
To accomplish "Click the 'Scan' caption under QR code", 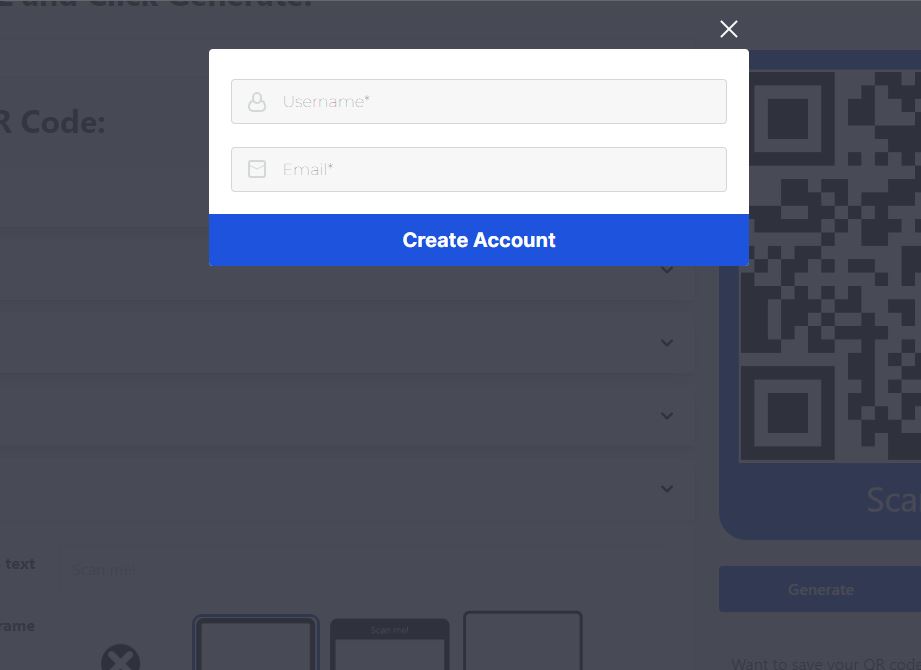I will click(x=893, y=500).
